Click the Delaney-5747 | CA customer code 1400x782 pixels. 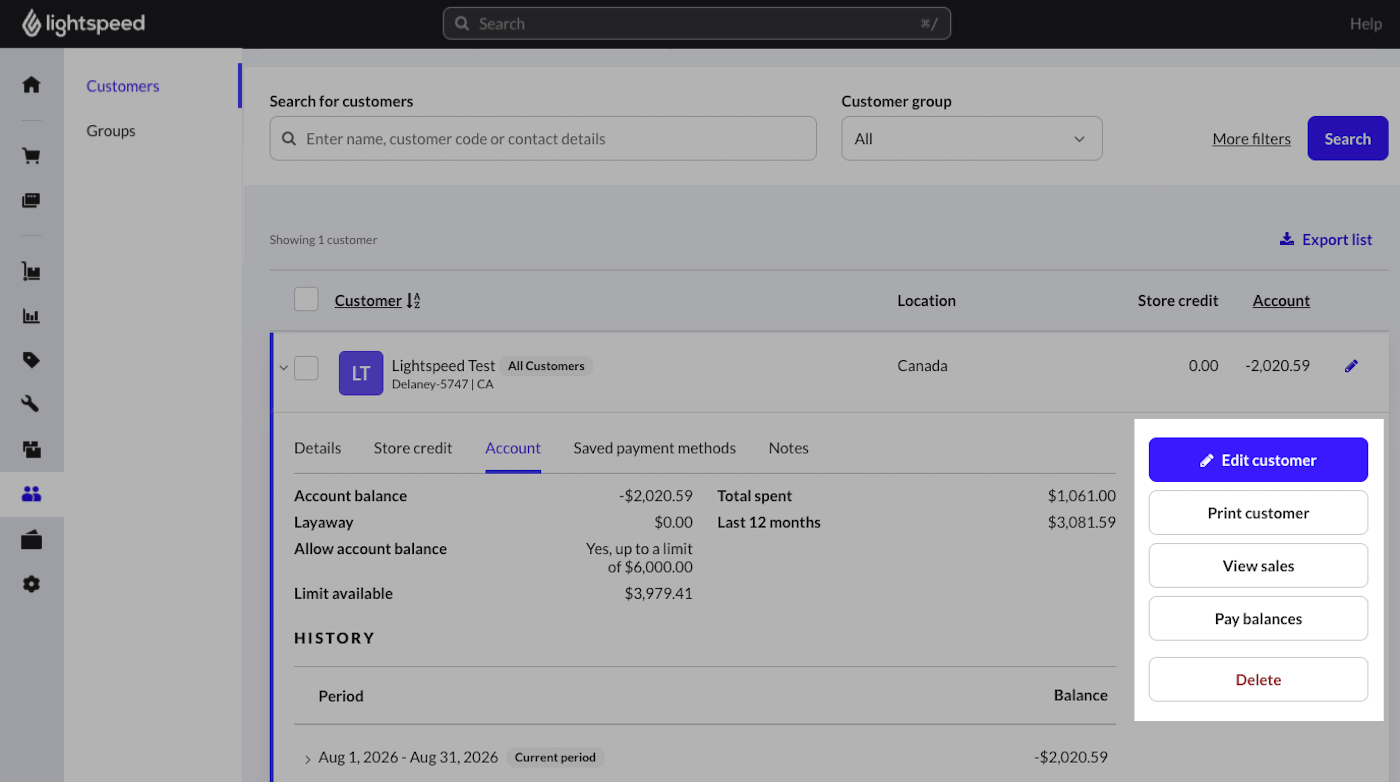442,384
